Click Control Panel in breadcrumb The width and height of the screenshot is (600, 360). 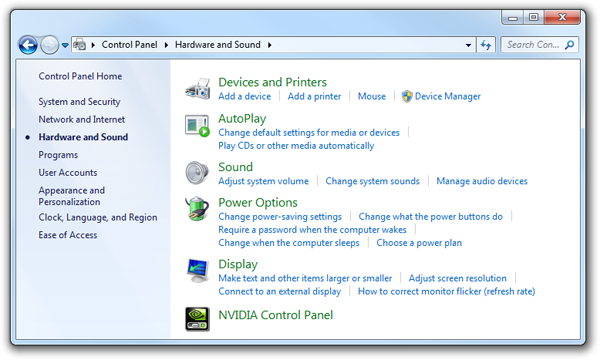[x=129, y=45]
